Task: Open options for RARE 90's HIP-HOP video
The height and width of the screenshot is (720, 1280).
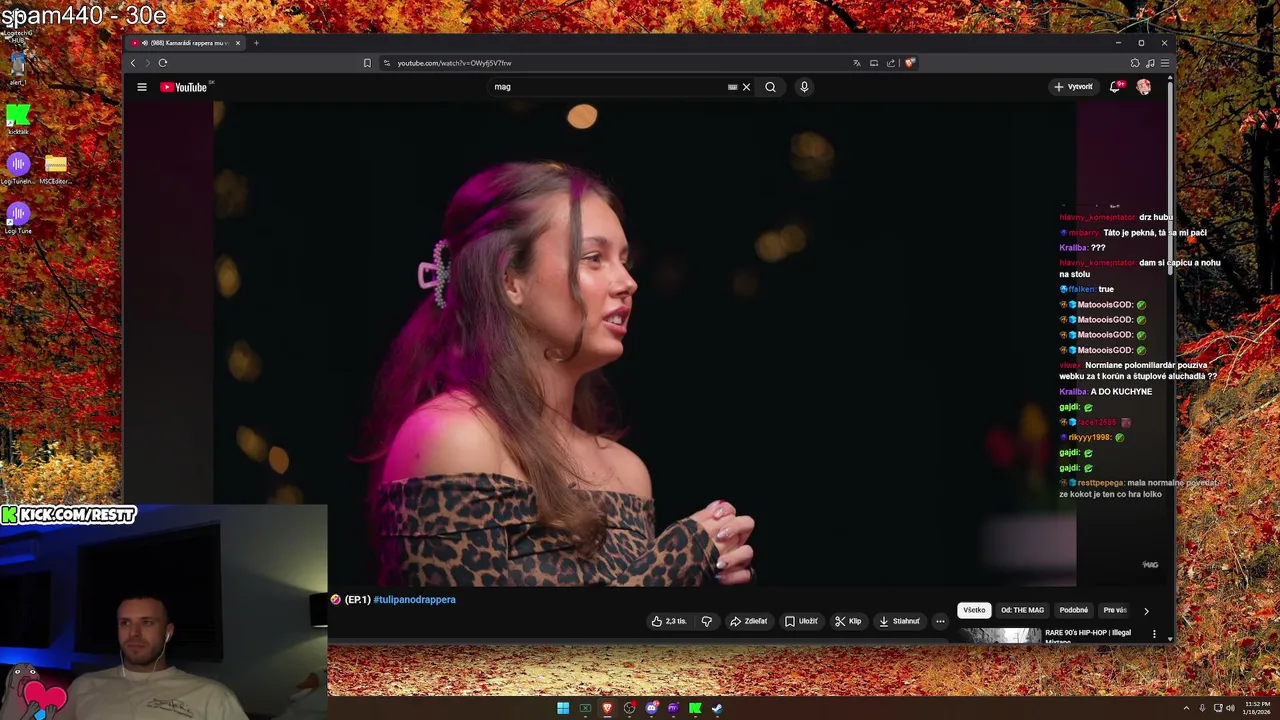Action: click(1154, 634)
